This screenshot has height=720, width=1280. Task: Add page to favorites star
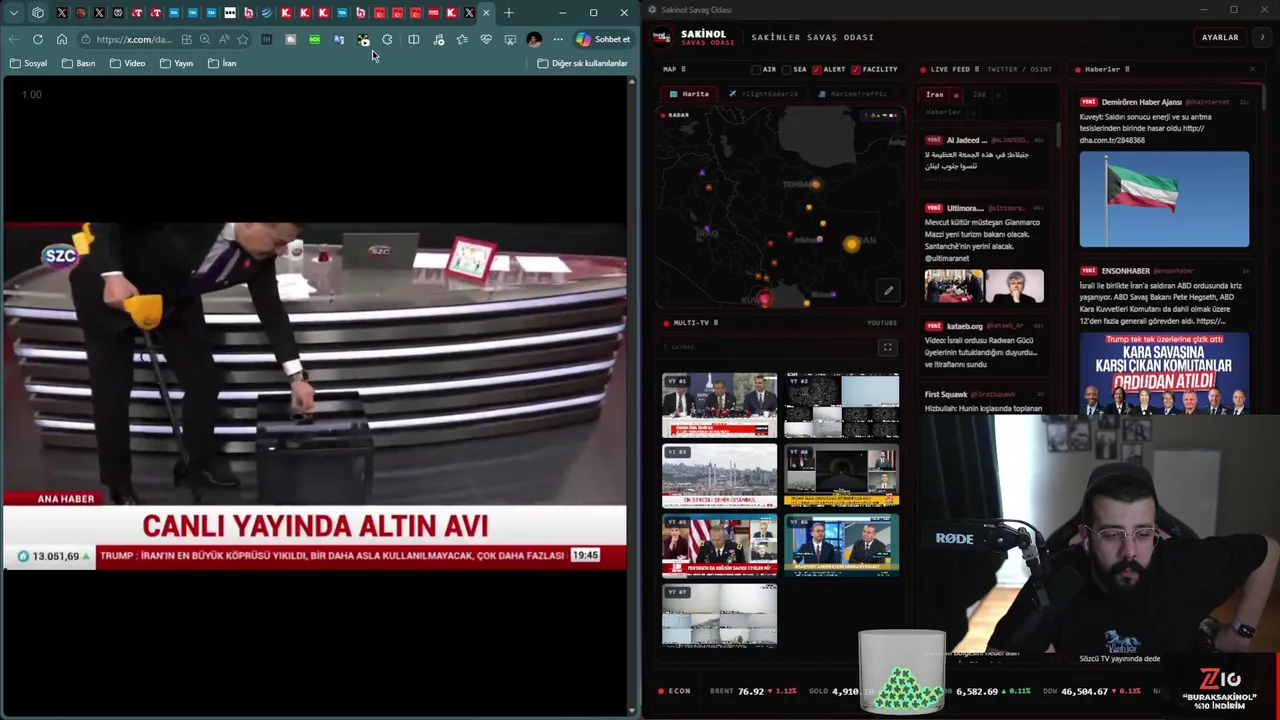tap(242, 39)
